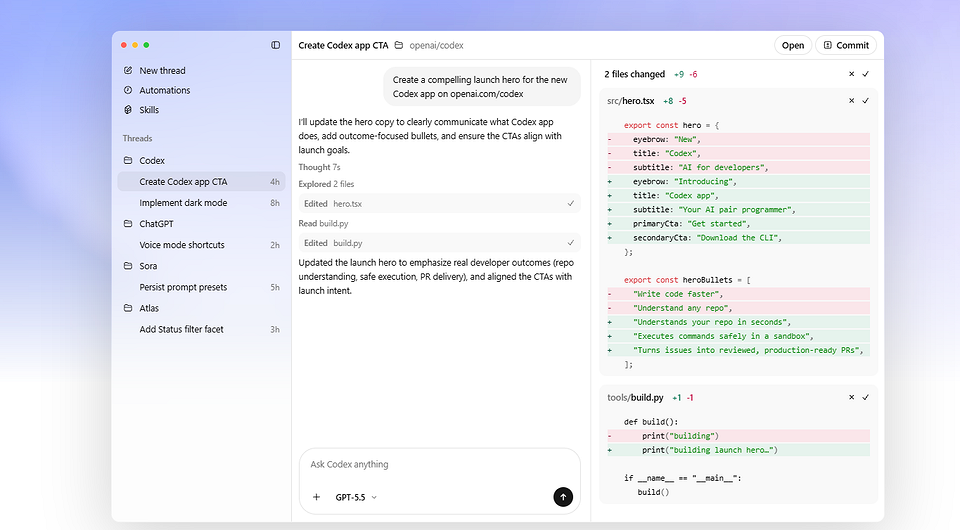
Task: Focus the Ask Codex anything input
Action: pos(440,465)
